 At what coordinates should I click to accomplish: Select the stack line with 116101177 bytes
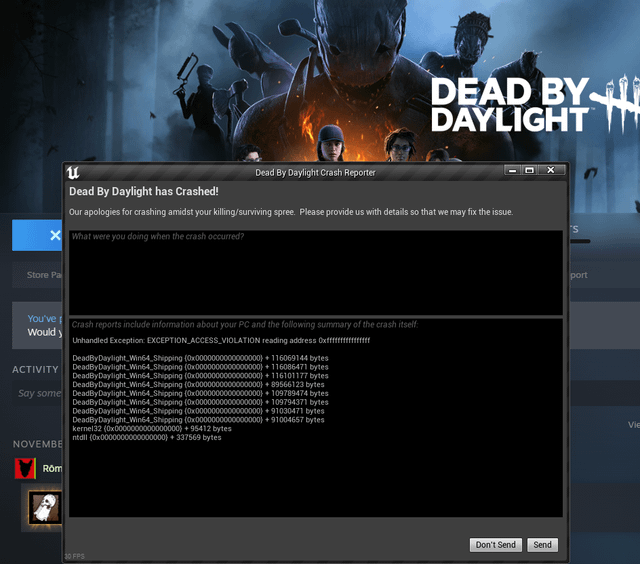point(200,375)
